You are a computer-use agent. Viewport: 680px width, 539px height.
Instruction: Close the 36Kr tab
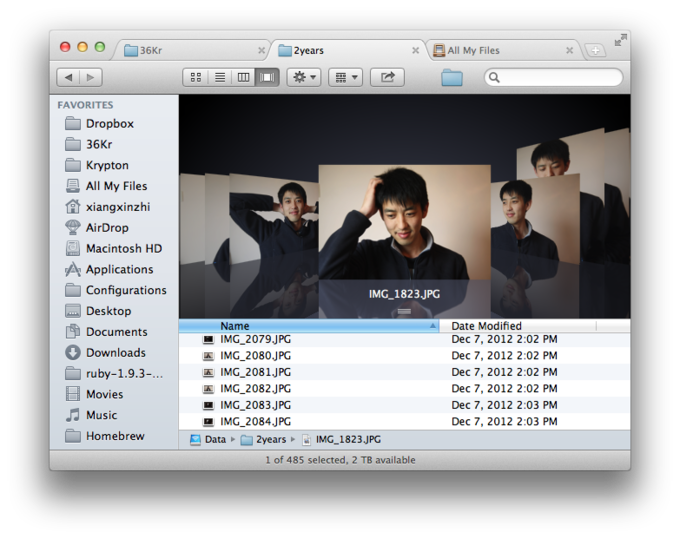pos(262,50)
